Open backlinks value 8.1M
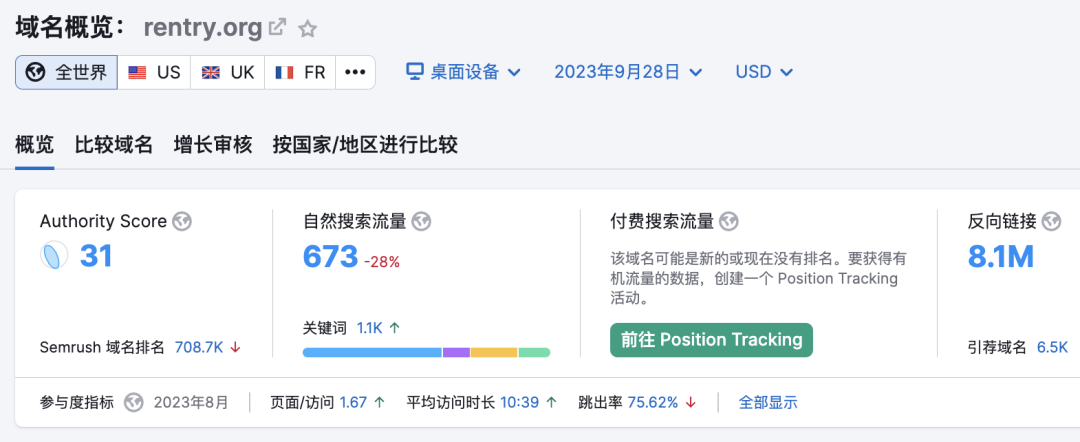Screen dimensions: 1080x442 pos(1001,257)
